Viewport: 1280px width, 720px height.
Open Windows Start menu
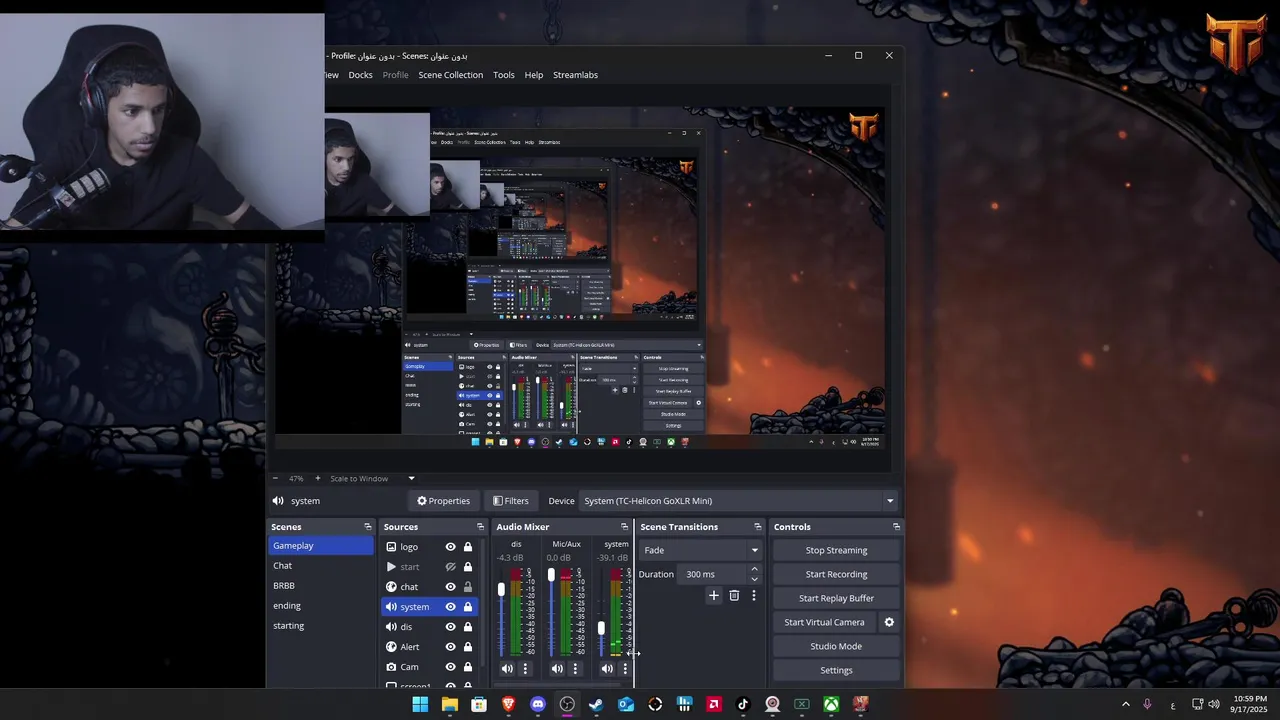[420, 704]
